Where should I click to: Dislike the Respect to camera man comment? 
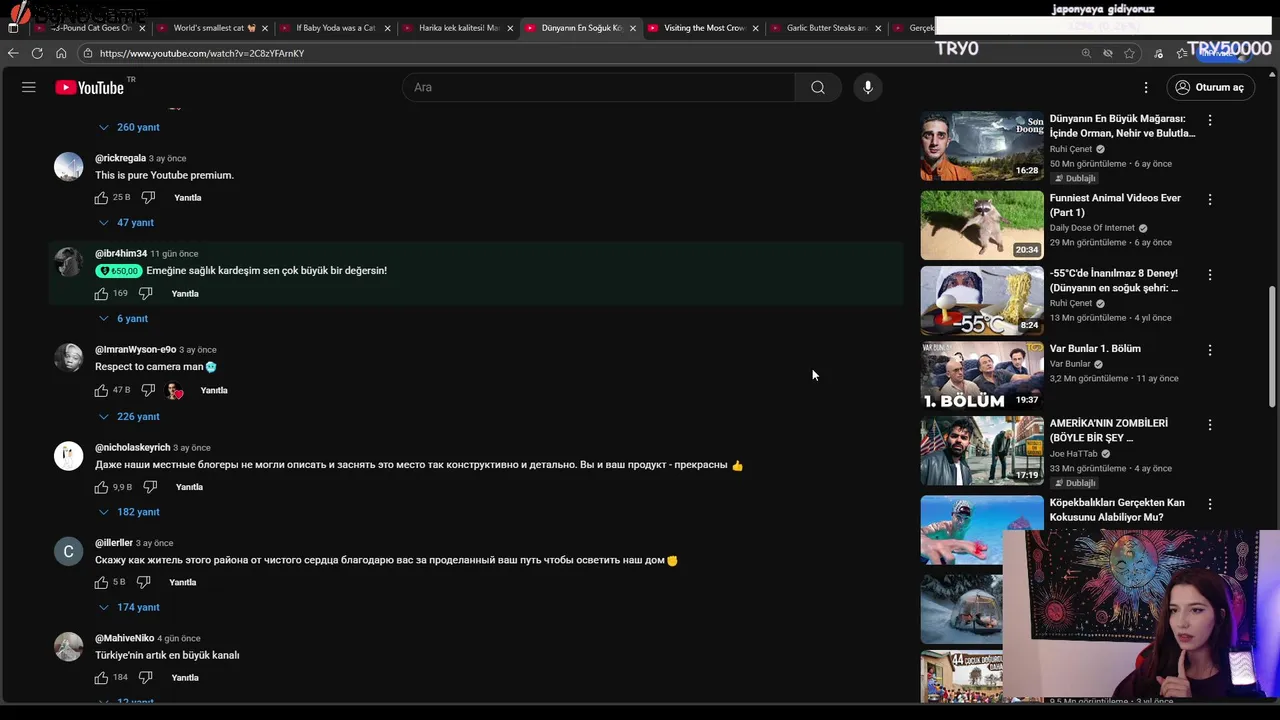148,390
